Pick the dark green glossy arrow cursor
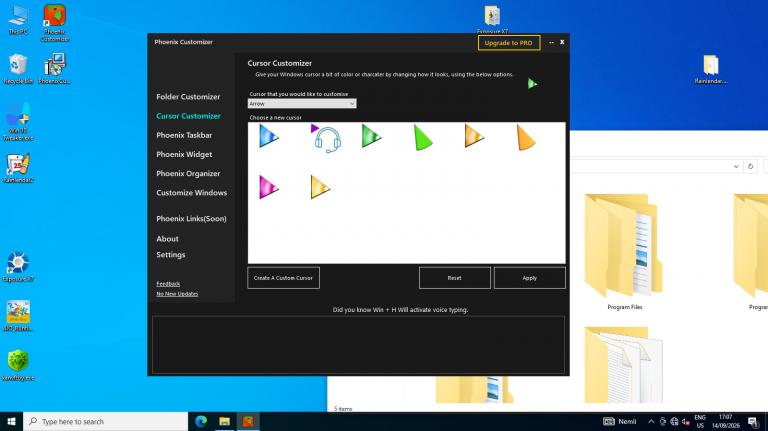Viewport: 768px width, 431px height. [x=371, y=136]
